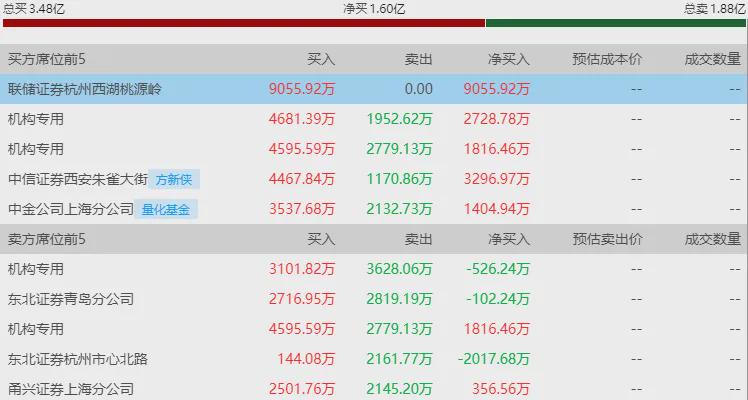Click the 4467.84万 buy amount
The height and width of the screenshot is (400, 748).
pyautogui.click(x=301, y=179)
